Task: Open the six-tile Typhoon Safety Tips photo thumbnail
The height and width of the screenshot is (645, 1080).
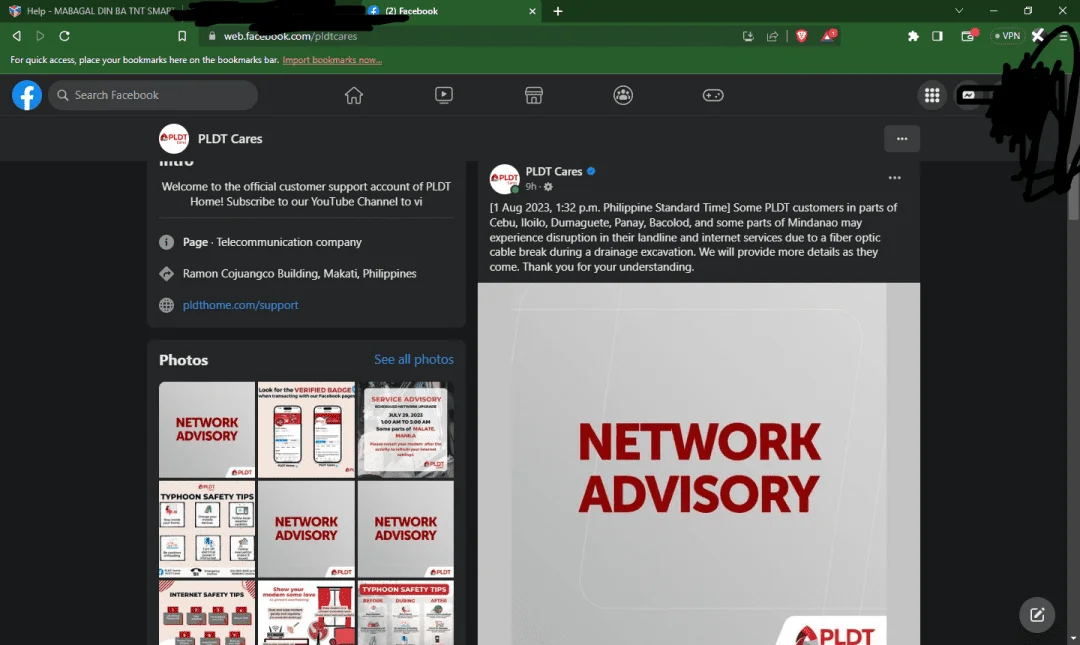Action: pyautogui.click(x=207, y=529)
